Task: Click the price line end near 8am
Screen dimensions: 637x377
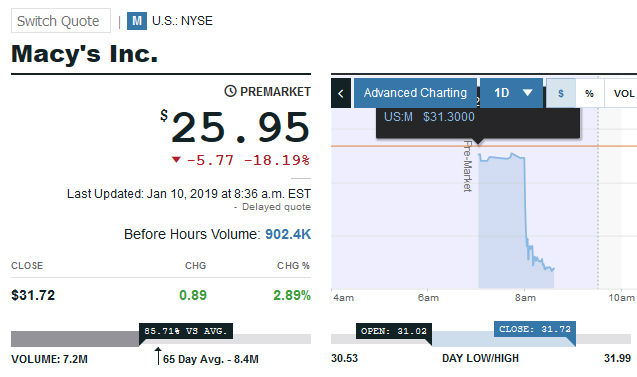Action: coord(553,269)
